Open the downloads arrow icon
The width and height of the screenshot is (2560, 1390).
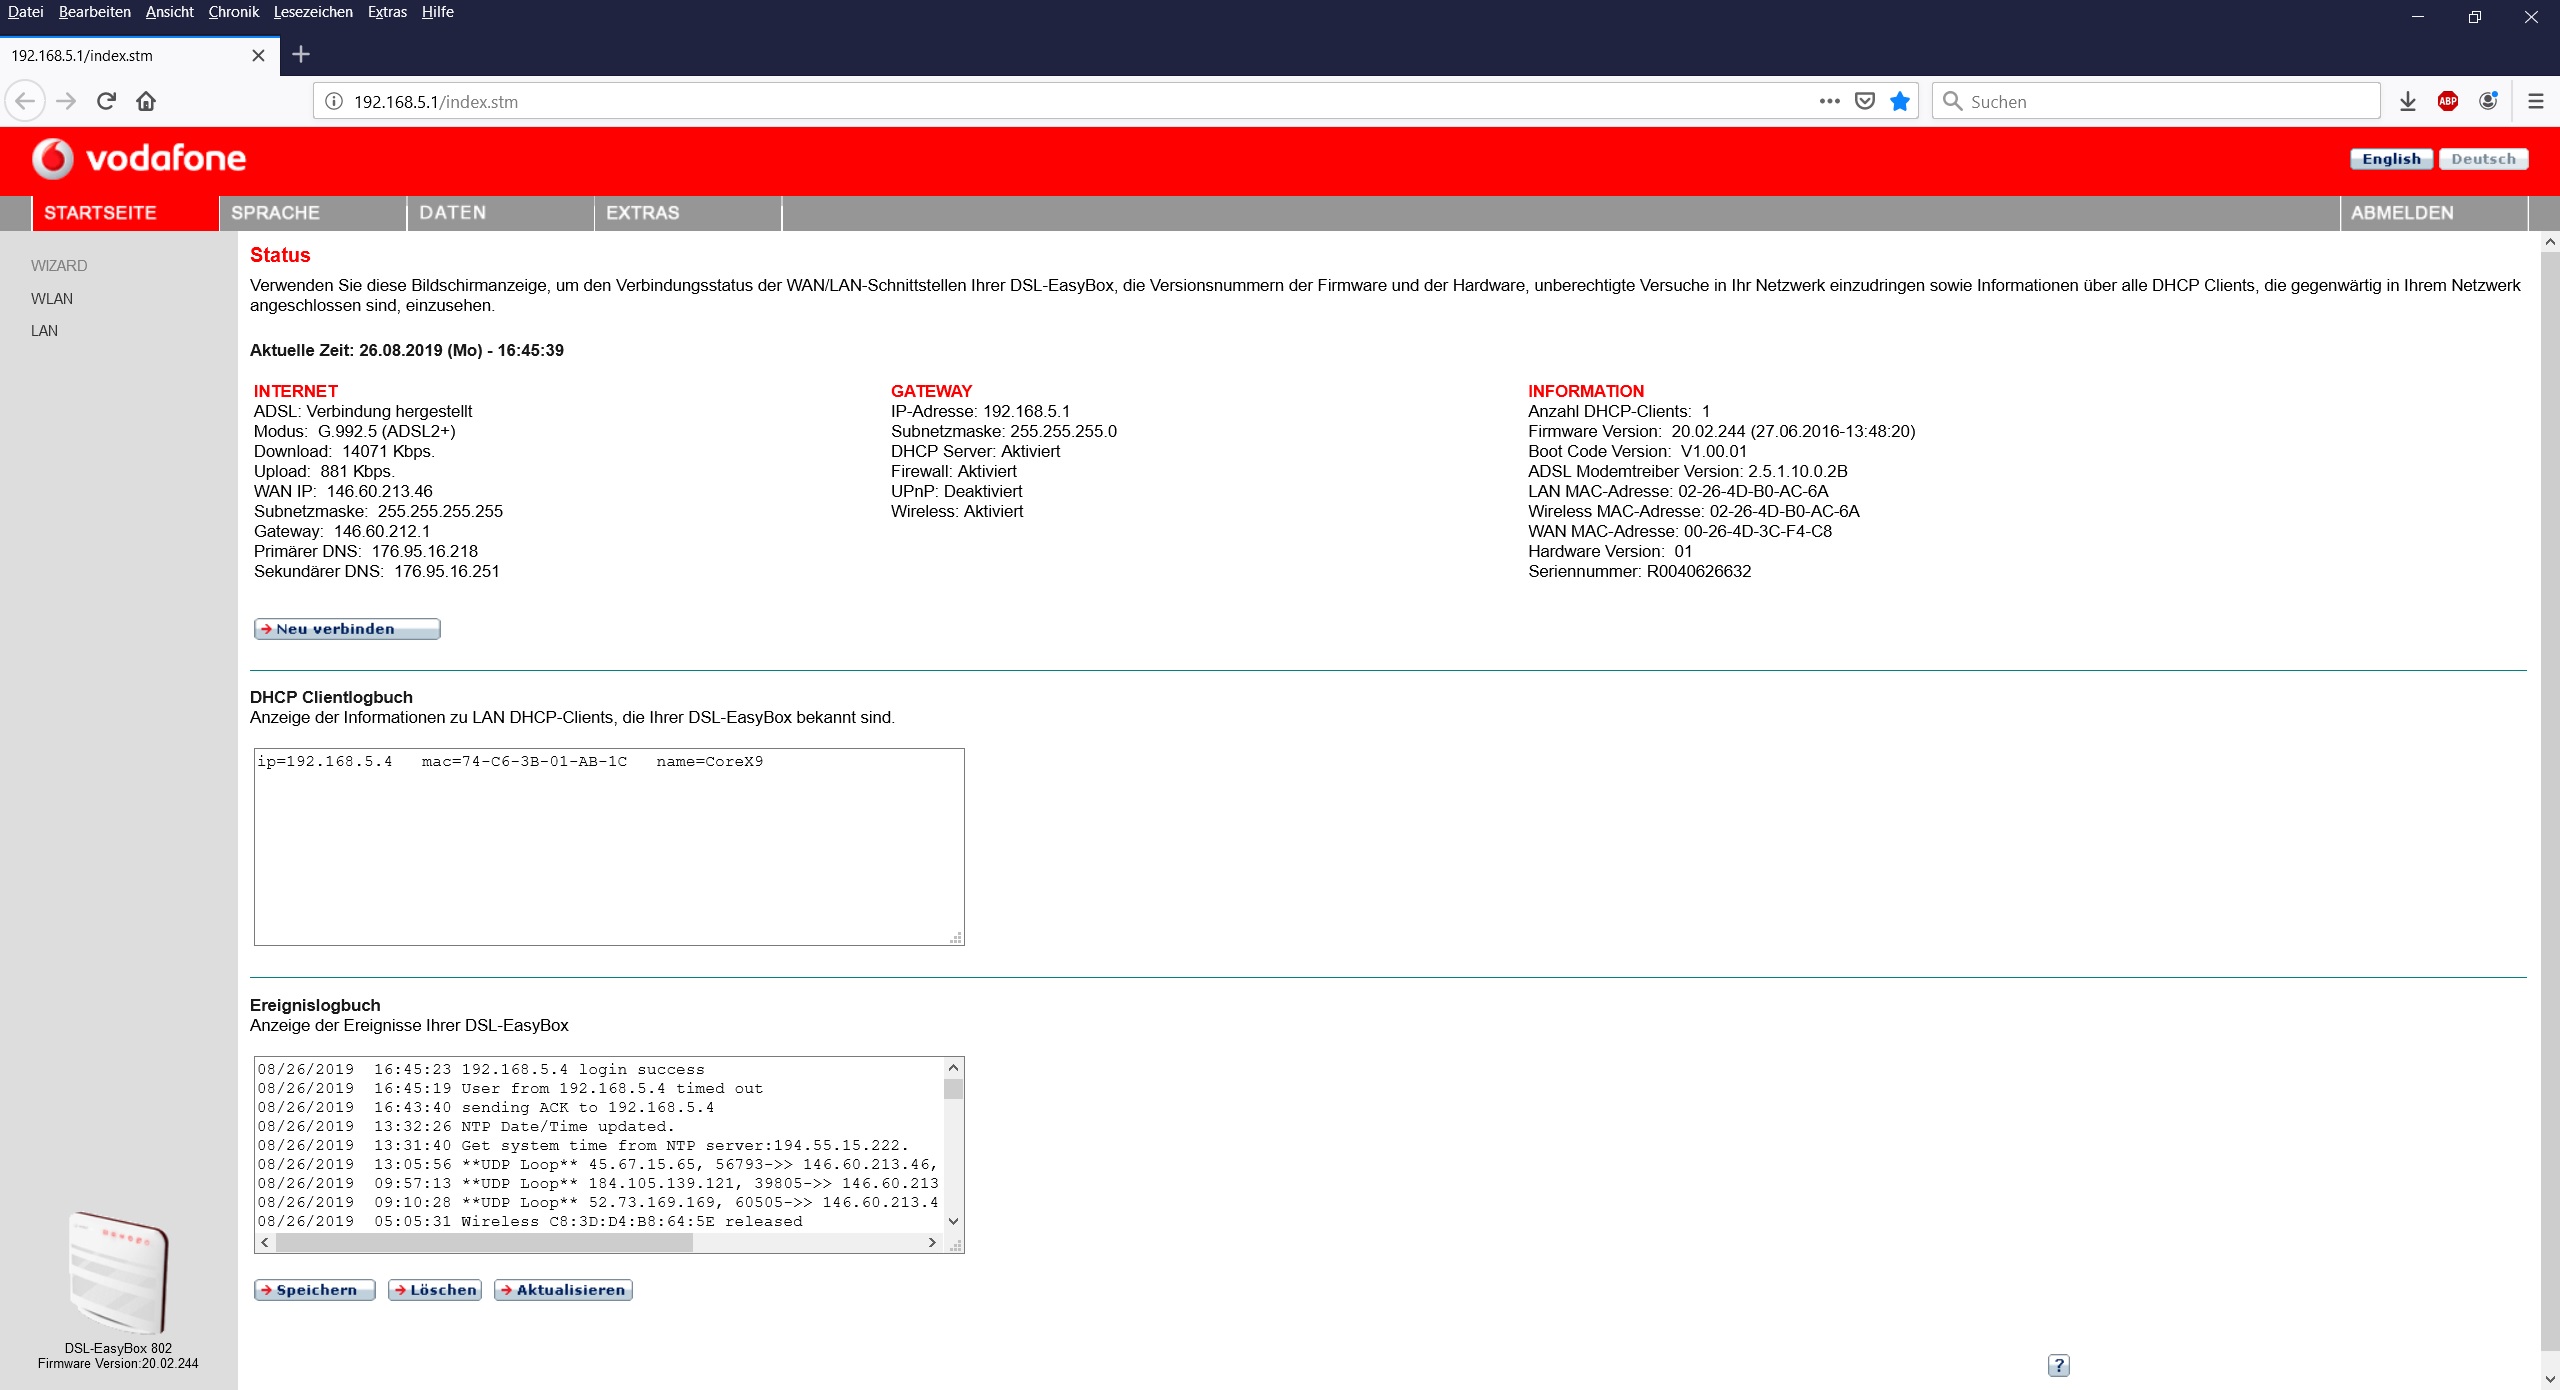click(2407, 101)
